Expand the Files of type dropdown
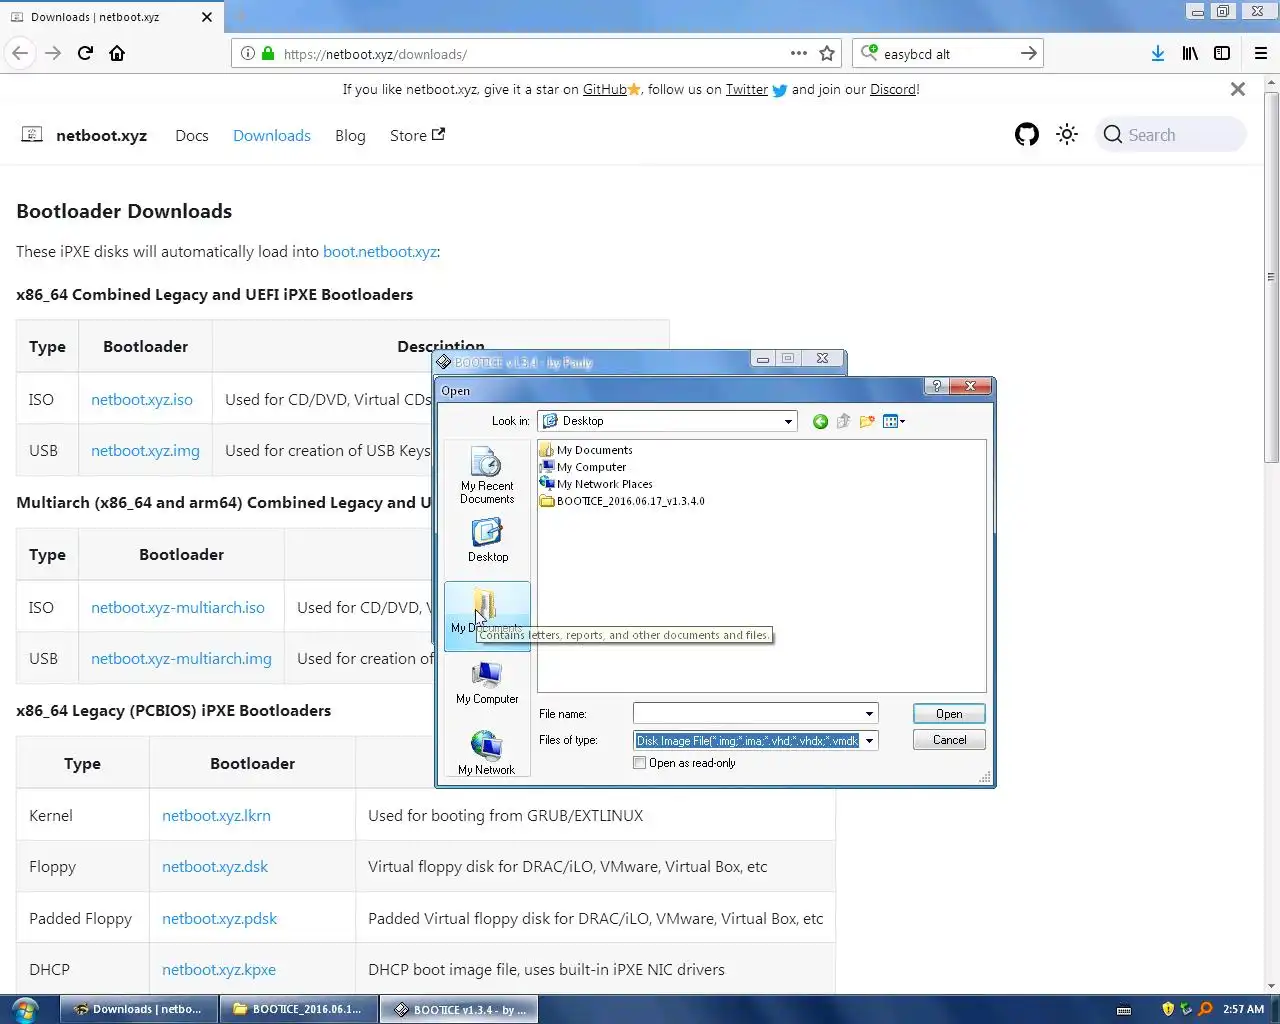This screenshot has width=1280, height=1024. click(x=869, y=741)
